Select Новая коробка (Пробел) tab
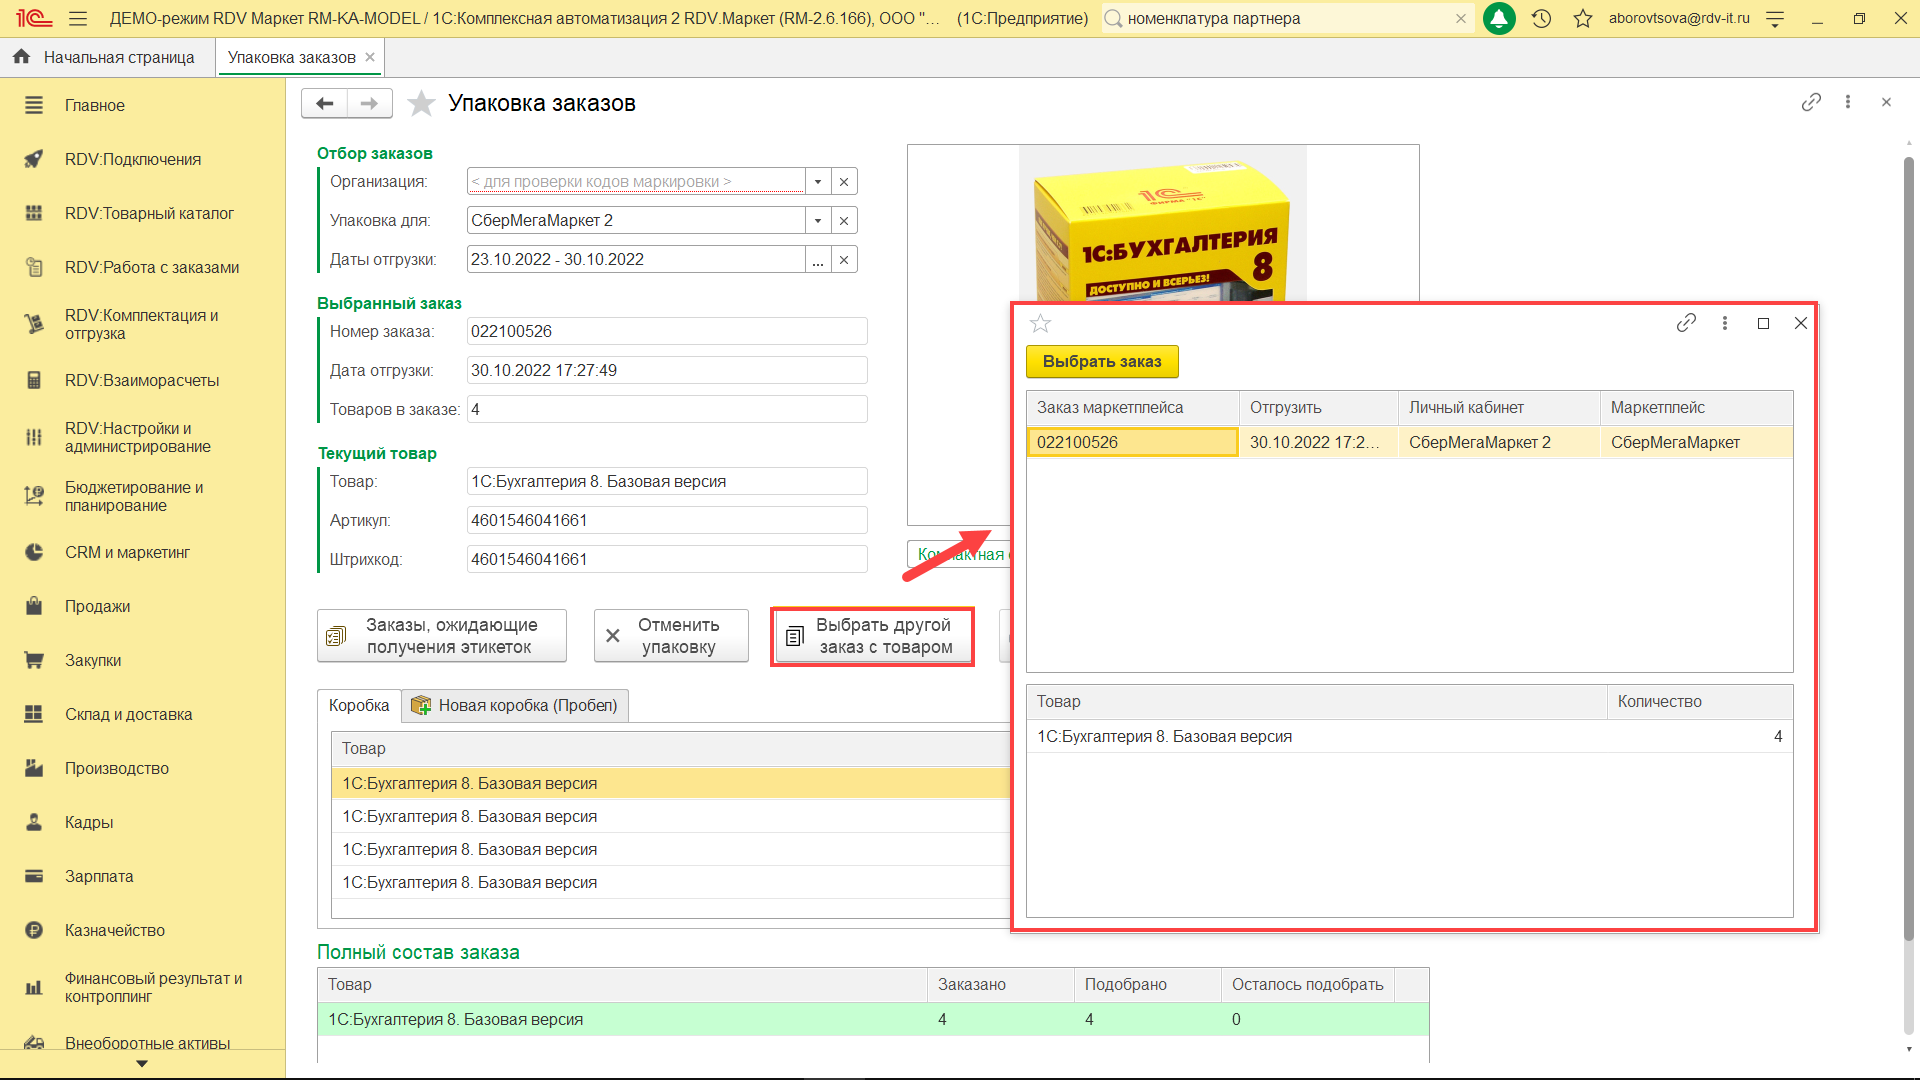 516,705
